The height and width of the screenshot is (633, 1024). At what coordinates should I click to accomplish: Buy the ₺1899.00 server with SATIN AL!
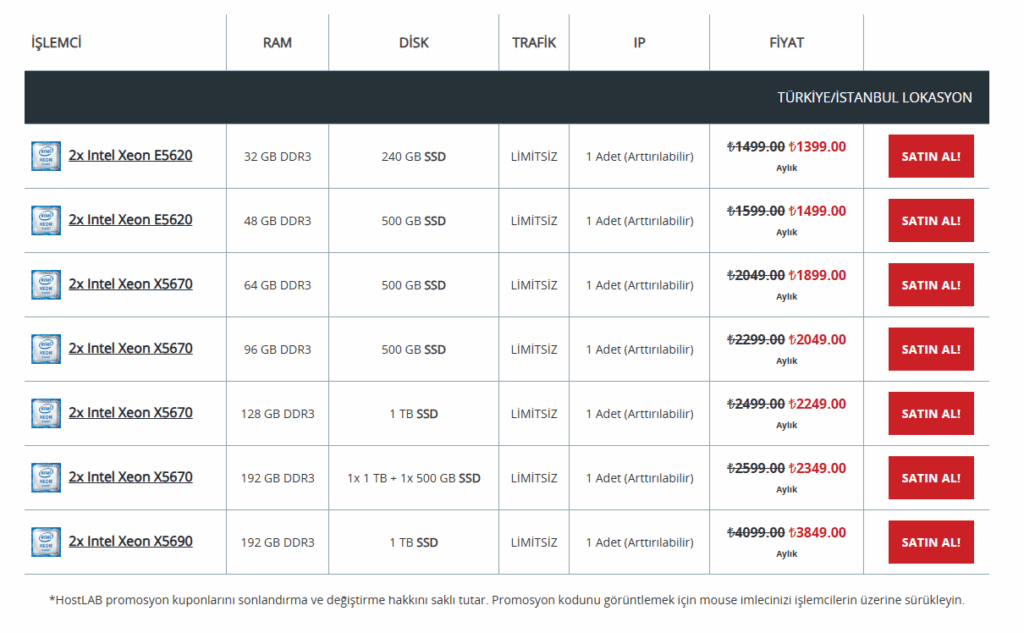pyautogui.click(x=930, y=285)
